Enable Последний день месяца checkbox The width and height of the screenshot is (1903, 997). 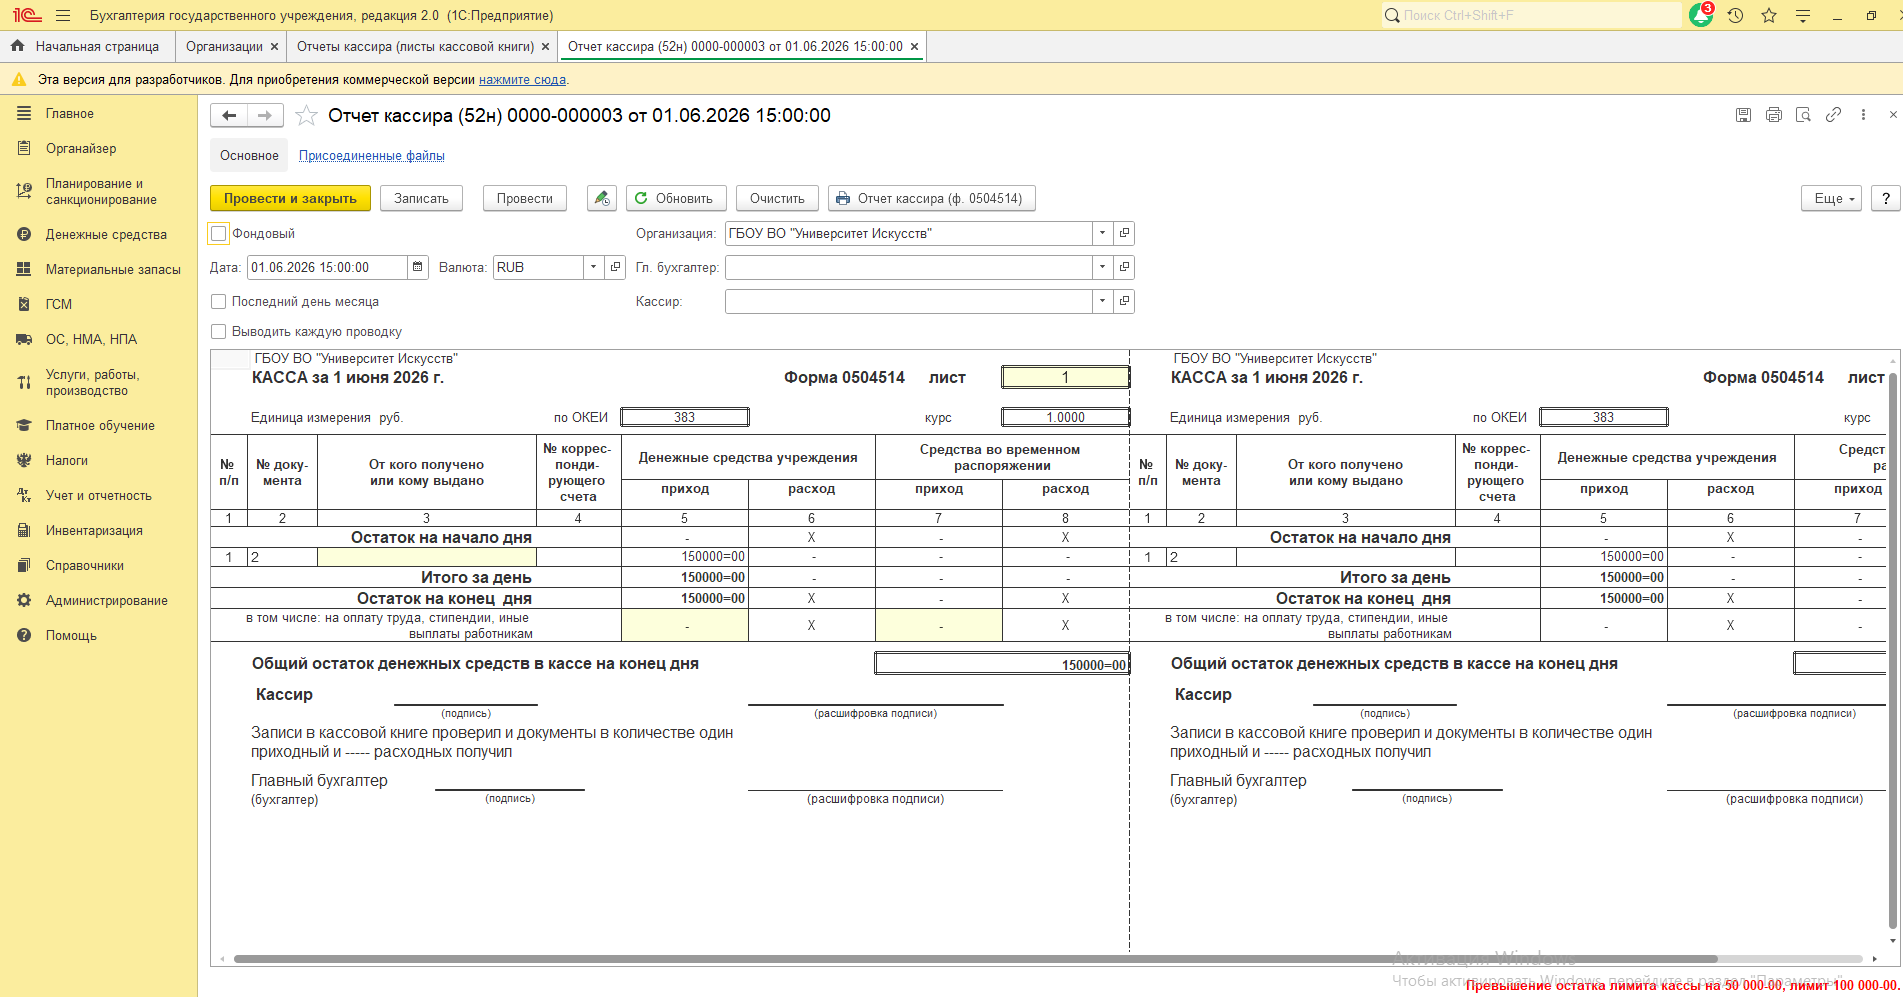(x=219, y=301)
